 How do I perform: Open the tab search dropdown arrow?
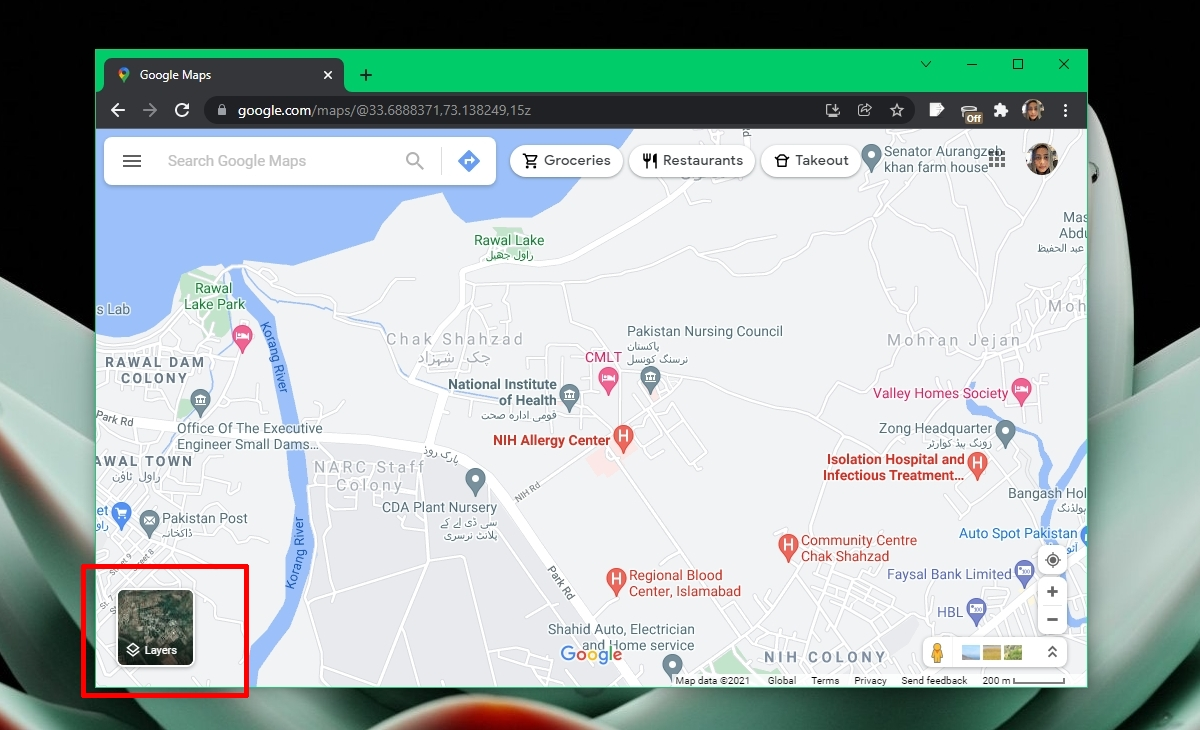[x=926, y=64]
